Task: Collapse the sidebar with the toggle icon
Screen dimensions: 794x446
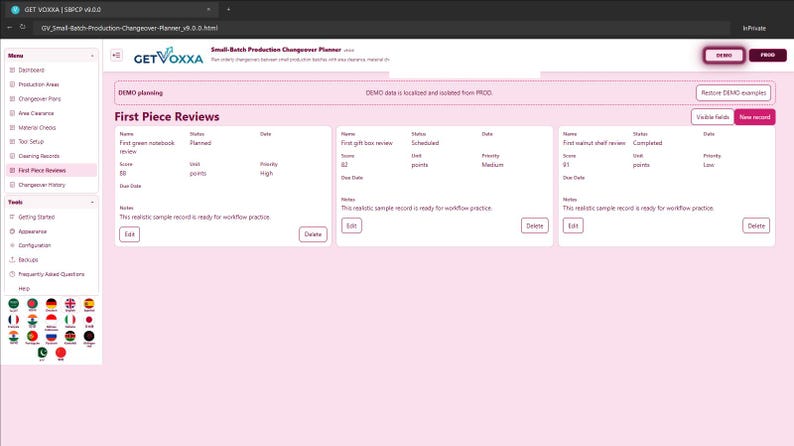Action: 116,55
